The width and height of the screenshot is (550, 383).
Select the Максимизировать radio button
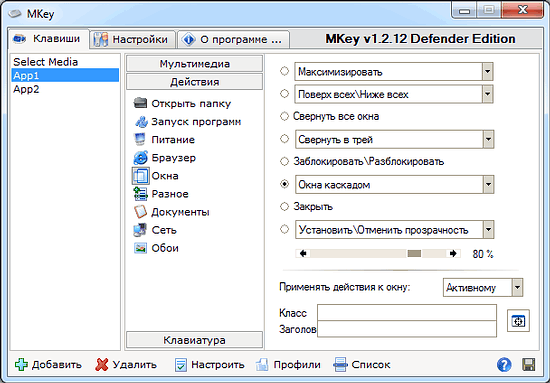click(284, 71)
